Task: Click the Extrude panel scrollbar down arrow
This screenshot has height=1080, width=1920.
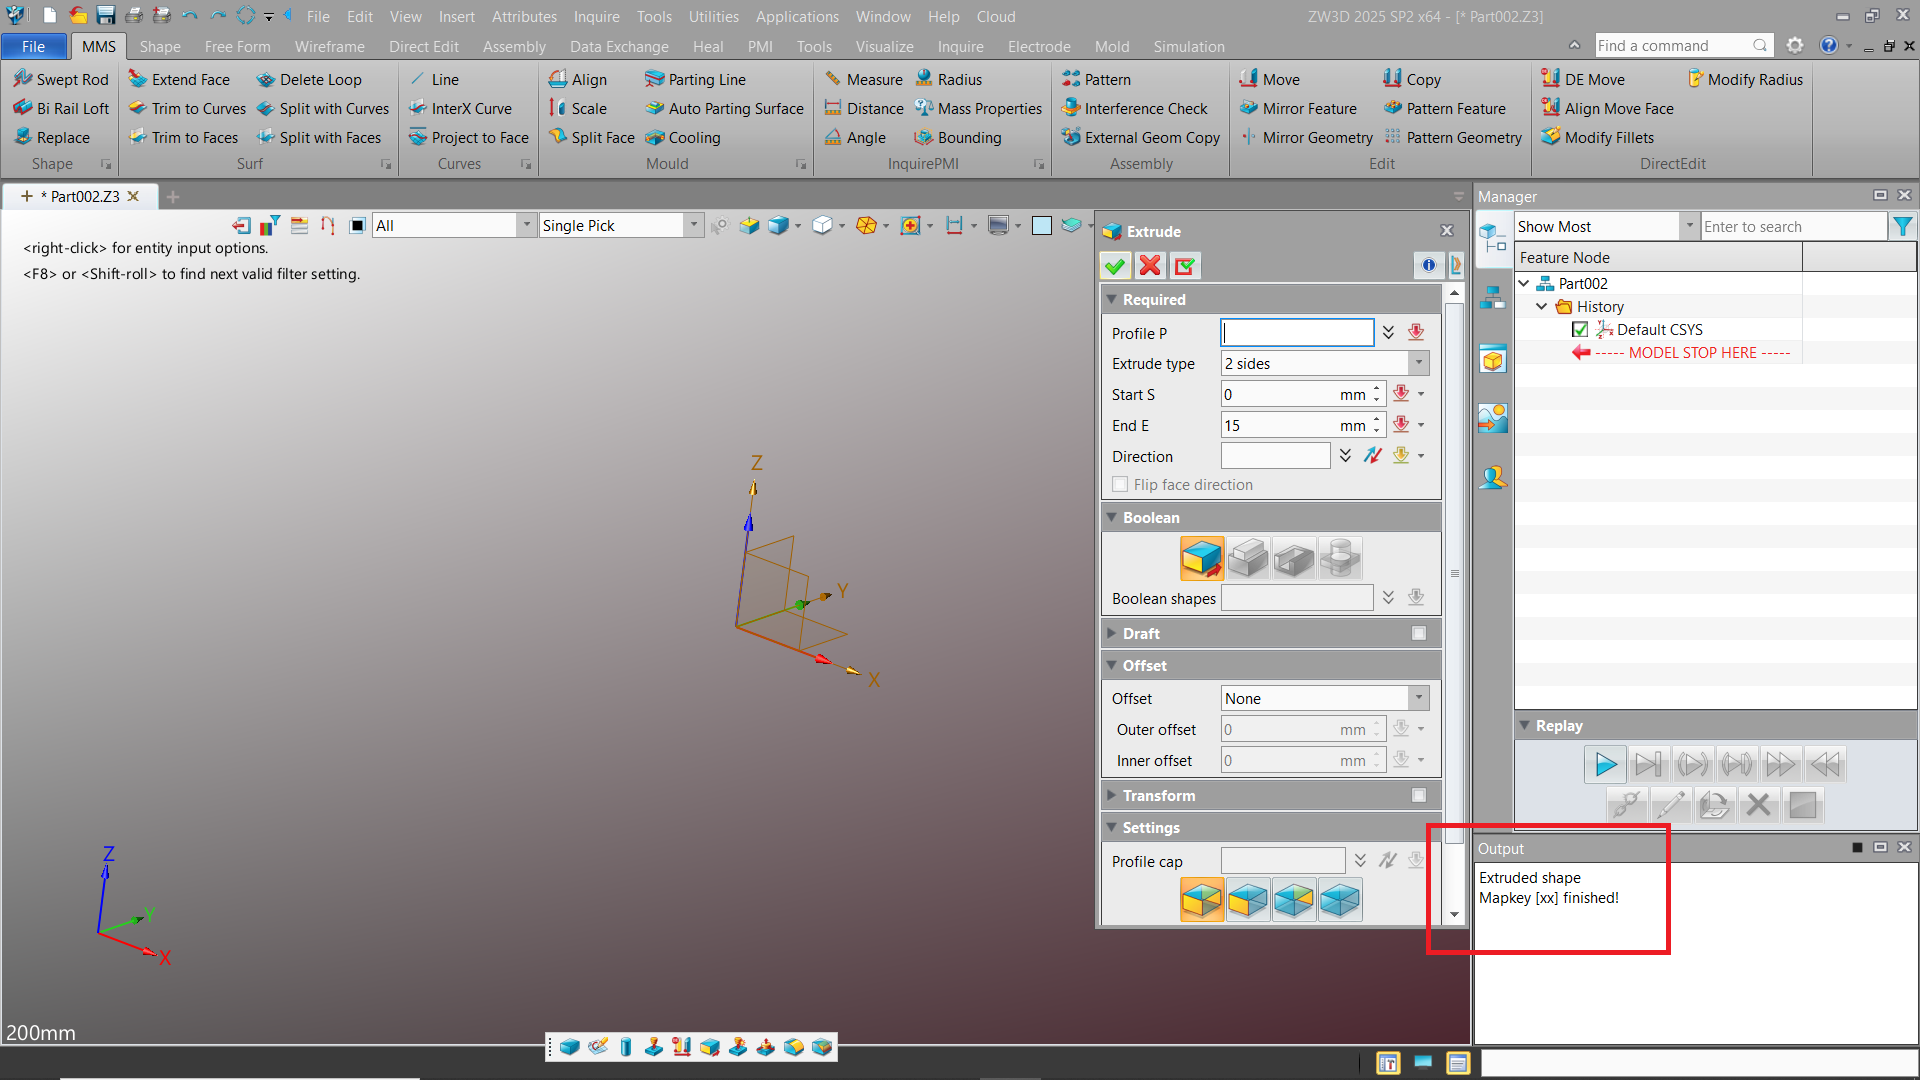Action: (x=1454, y=915)
